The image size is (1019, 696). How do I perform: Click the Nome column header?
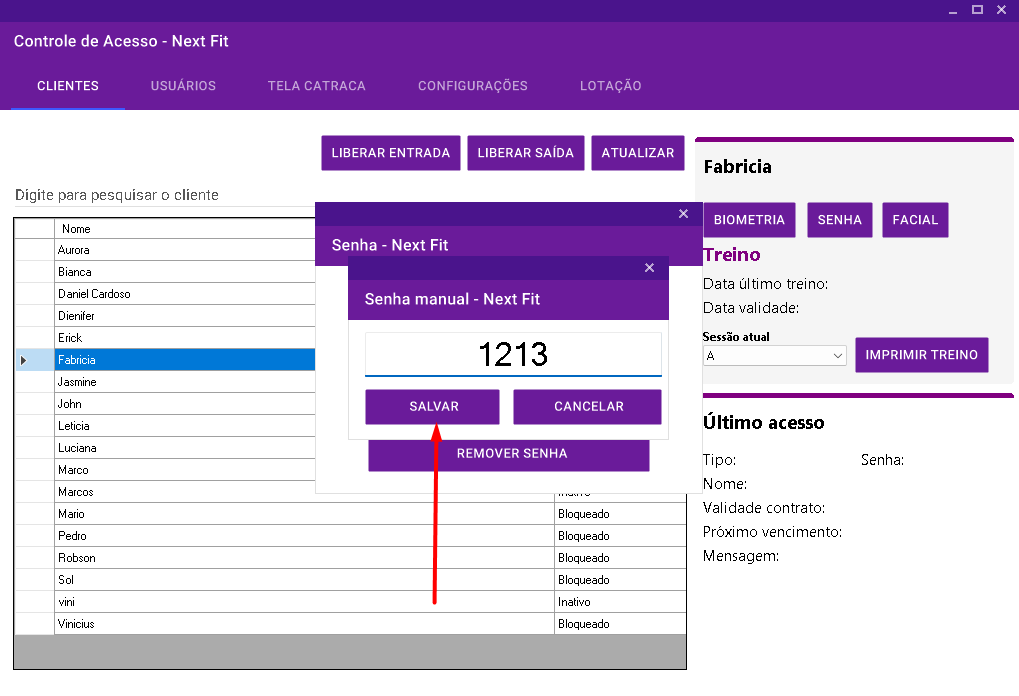(x=185, y=229)
